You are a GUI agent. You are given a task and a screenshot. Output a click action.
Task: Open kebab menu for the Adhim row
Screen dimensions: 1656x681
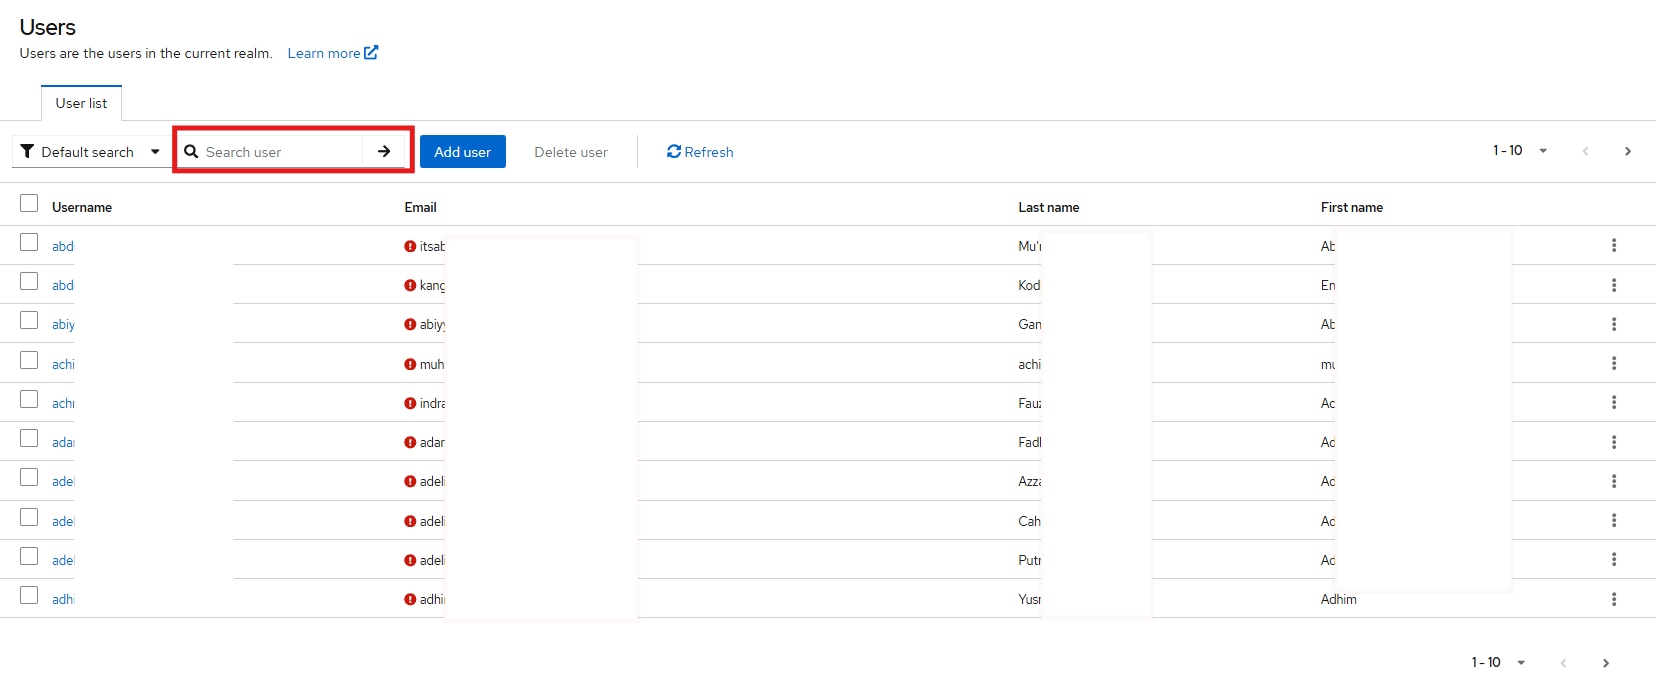[x=1613, y=599]
